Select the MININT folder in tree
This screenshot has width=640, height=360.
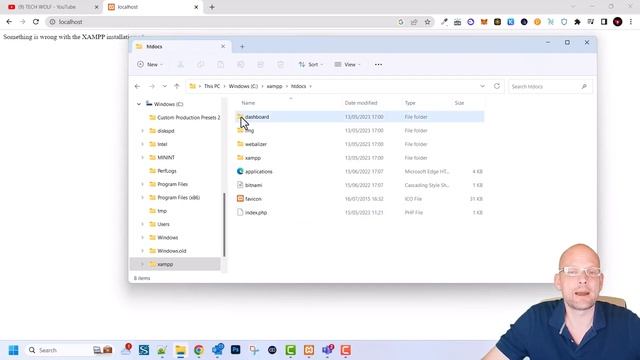[162, 158]
